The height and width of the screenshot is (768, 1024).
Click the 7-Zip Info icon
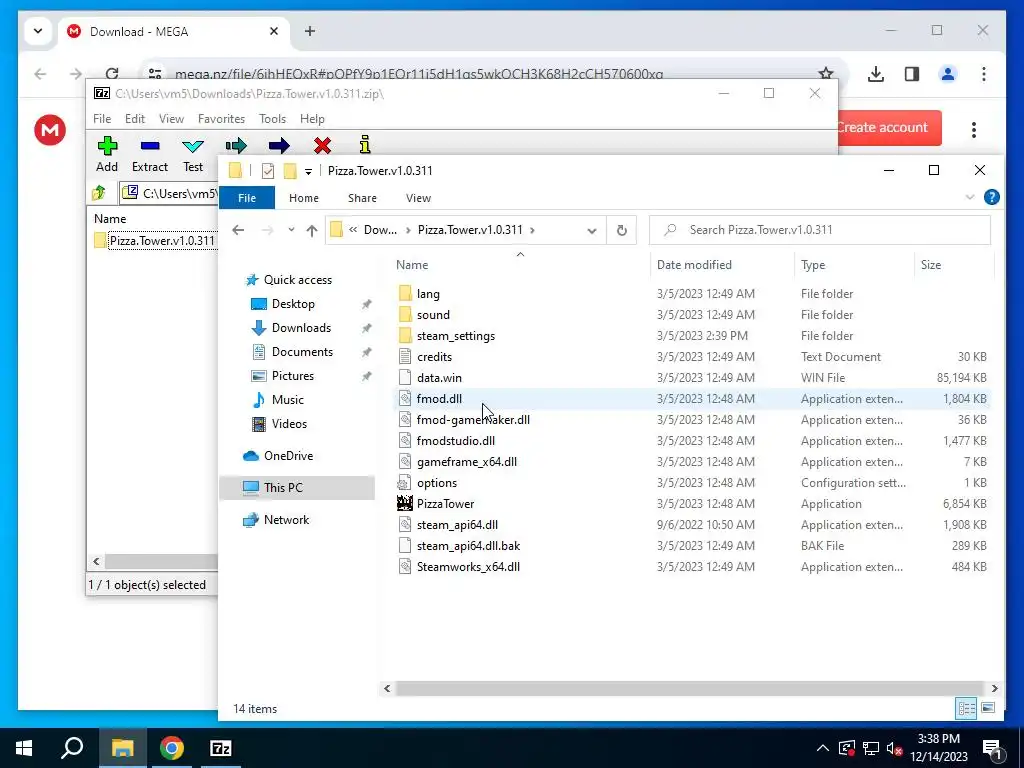coord(365,144)
